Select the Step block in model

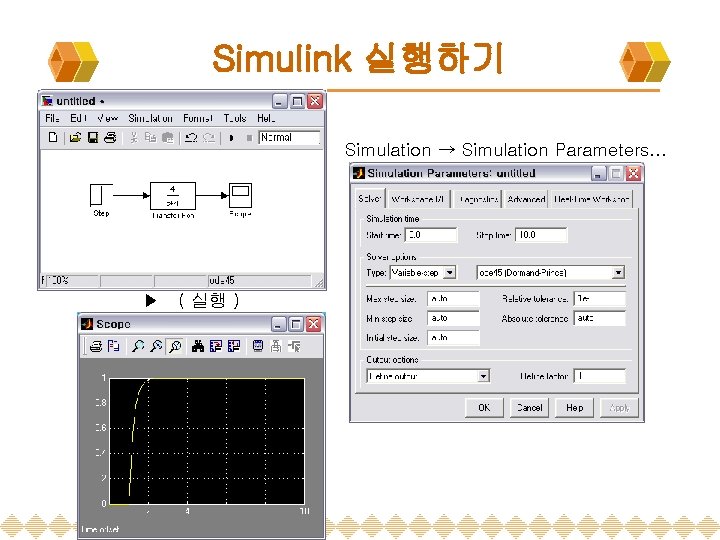point(101,195)
